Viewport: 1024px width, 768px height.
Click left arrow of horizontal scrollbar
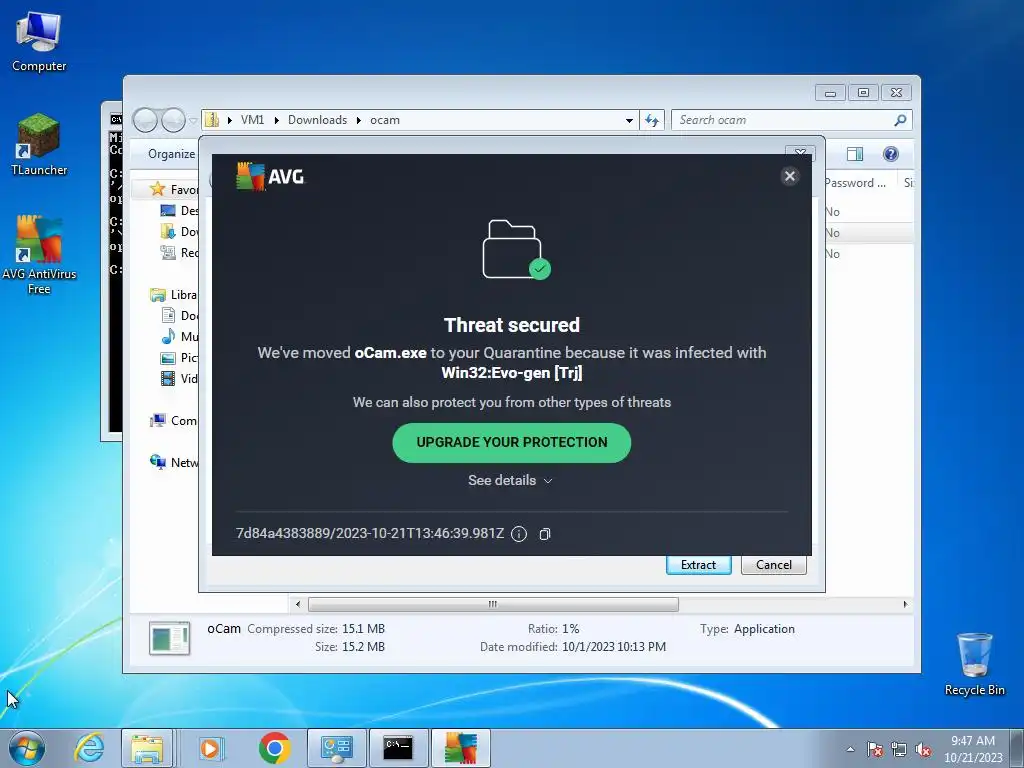[298, 604]
